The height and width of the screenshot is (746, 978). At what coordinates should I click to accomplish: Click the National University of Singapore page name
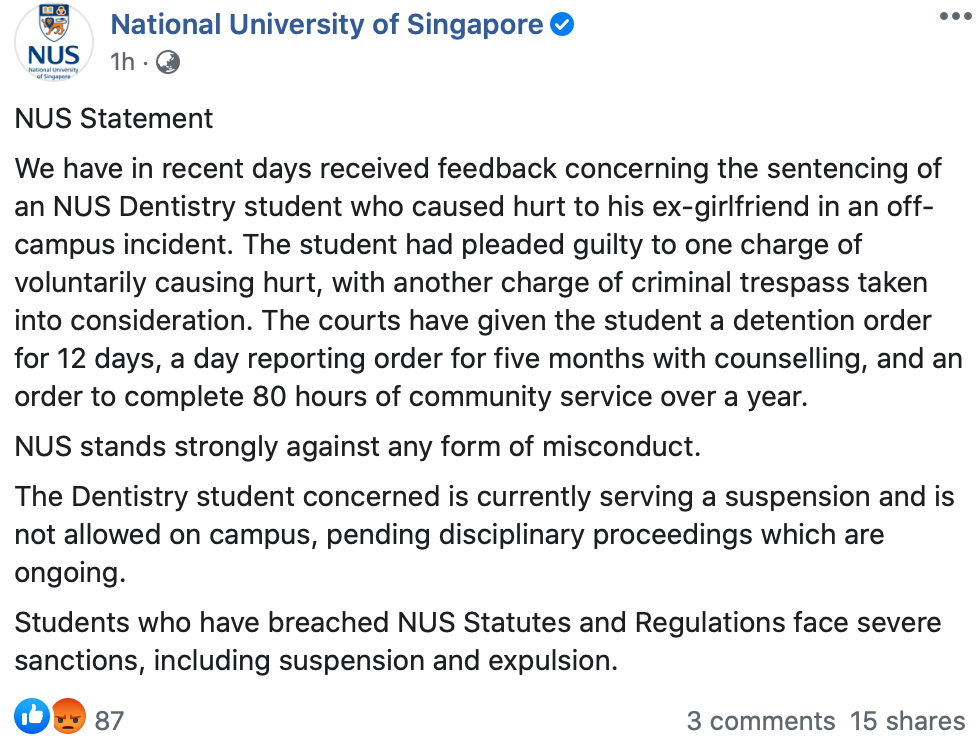[x=327, y=25]
